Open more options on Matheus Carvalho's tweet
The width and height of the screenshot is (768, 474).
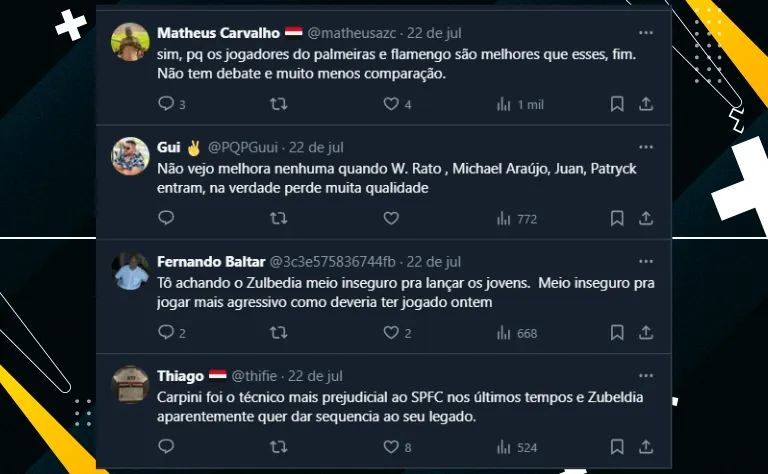646,32
